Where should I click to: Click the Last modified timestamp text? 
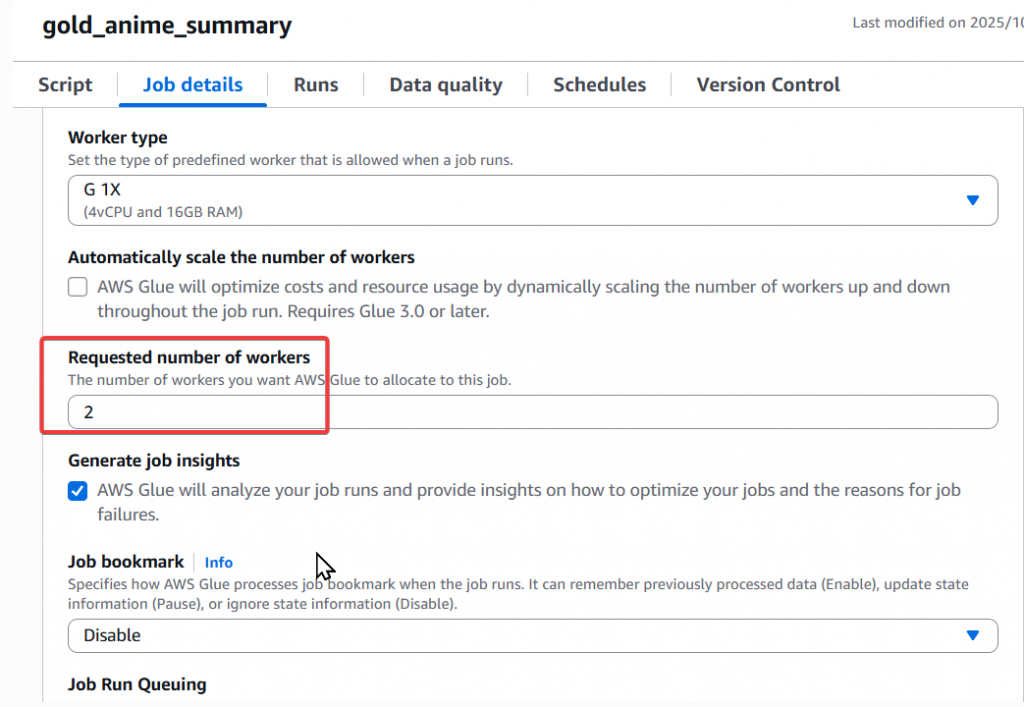click(x=938, y=23)
